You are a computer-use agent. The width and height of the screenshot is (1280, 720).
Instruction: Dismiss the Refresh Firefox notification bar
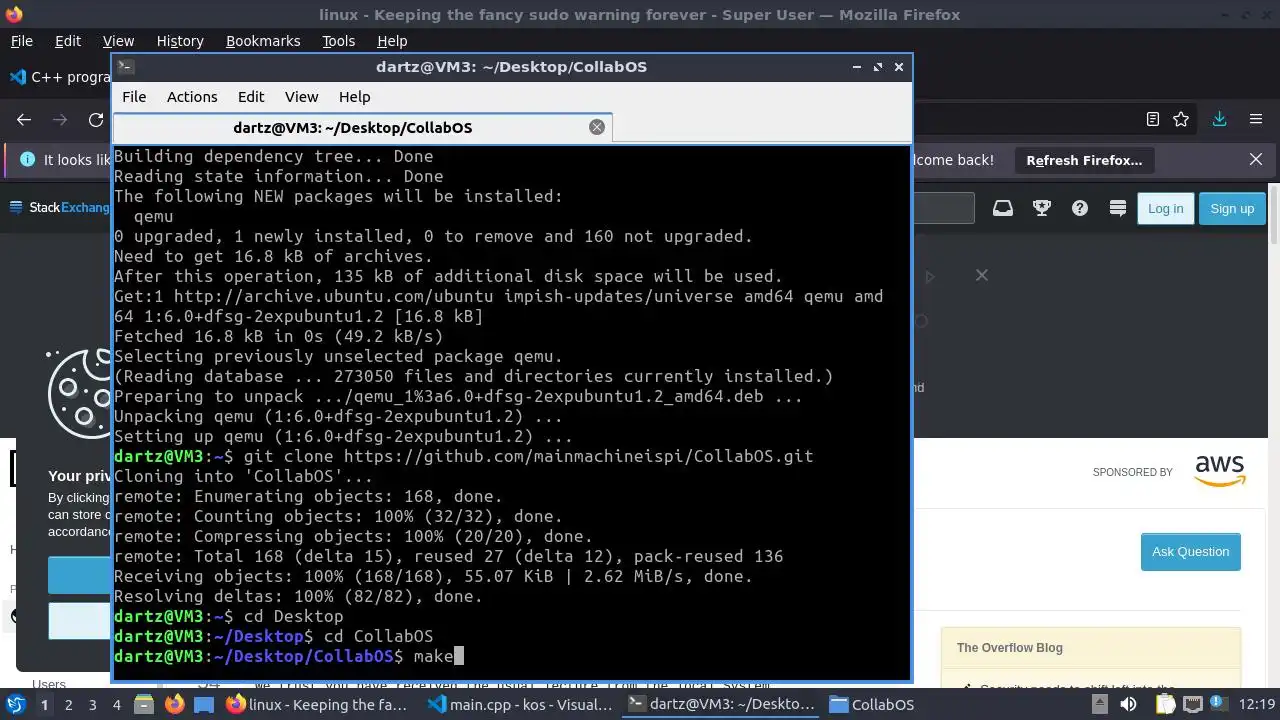(1256, 160)
